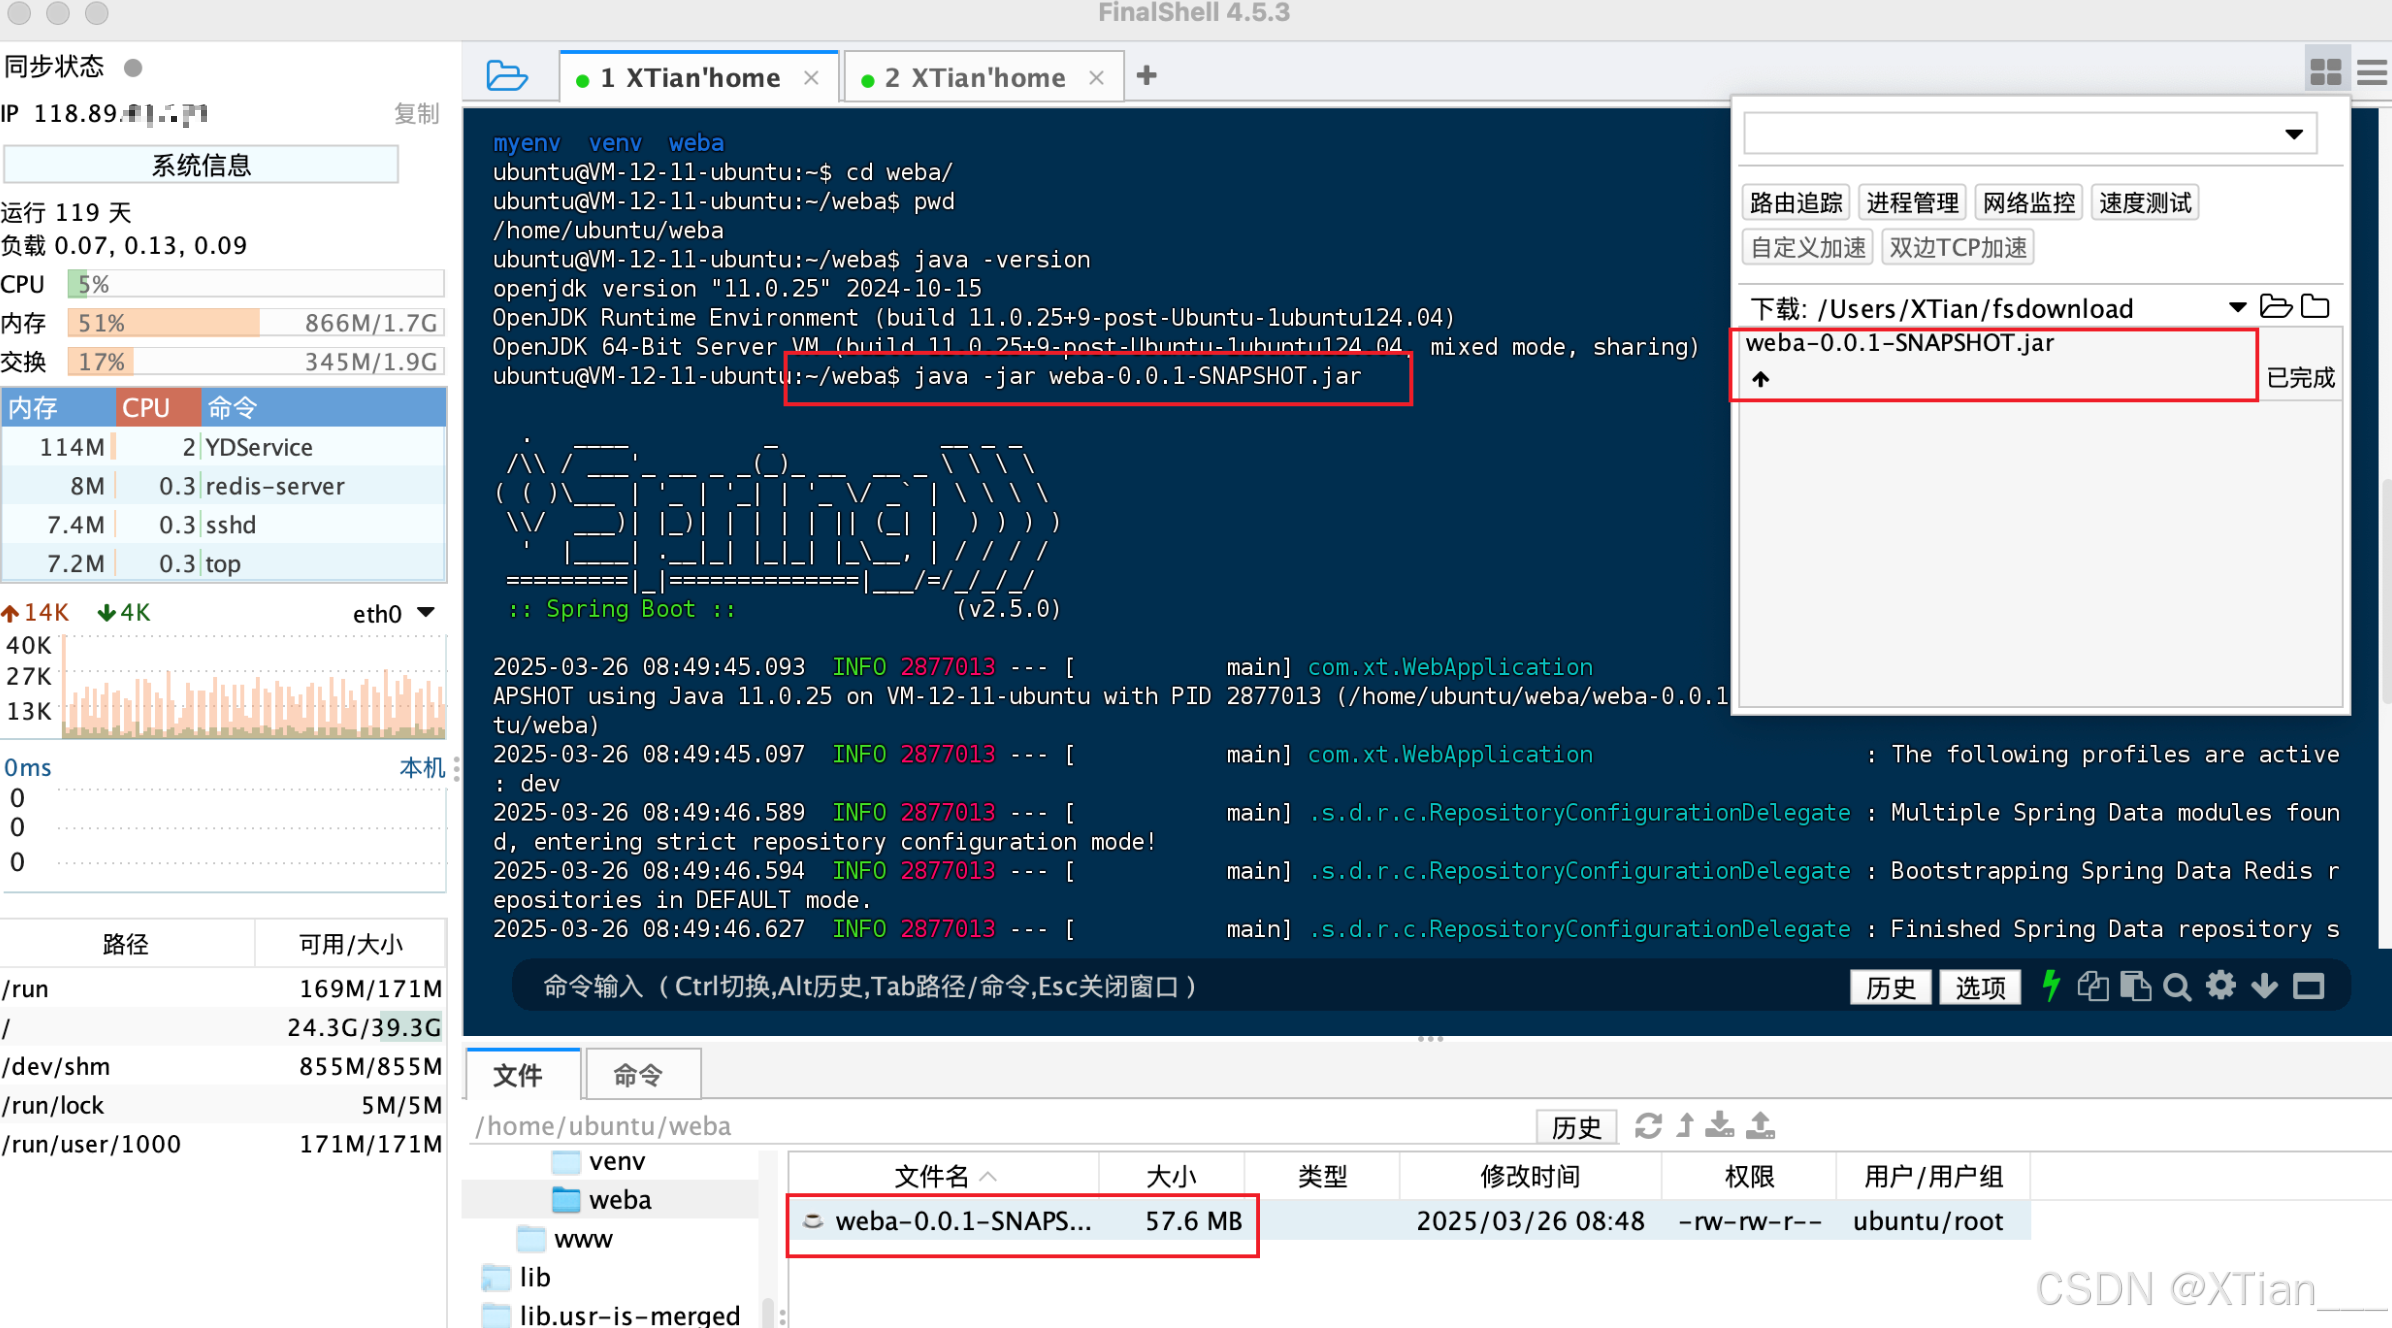Click the 进程管理 button
Image resolution: width=2392 pixels, height=1328 pixels.
(x=1912, y=203)
